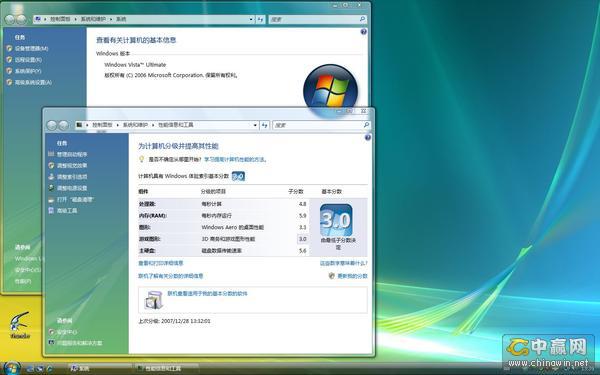Refresh the Performance Information window address bar
The width and height of the screenshot is (600, 375).
coord(265,125)
